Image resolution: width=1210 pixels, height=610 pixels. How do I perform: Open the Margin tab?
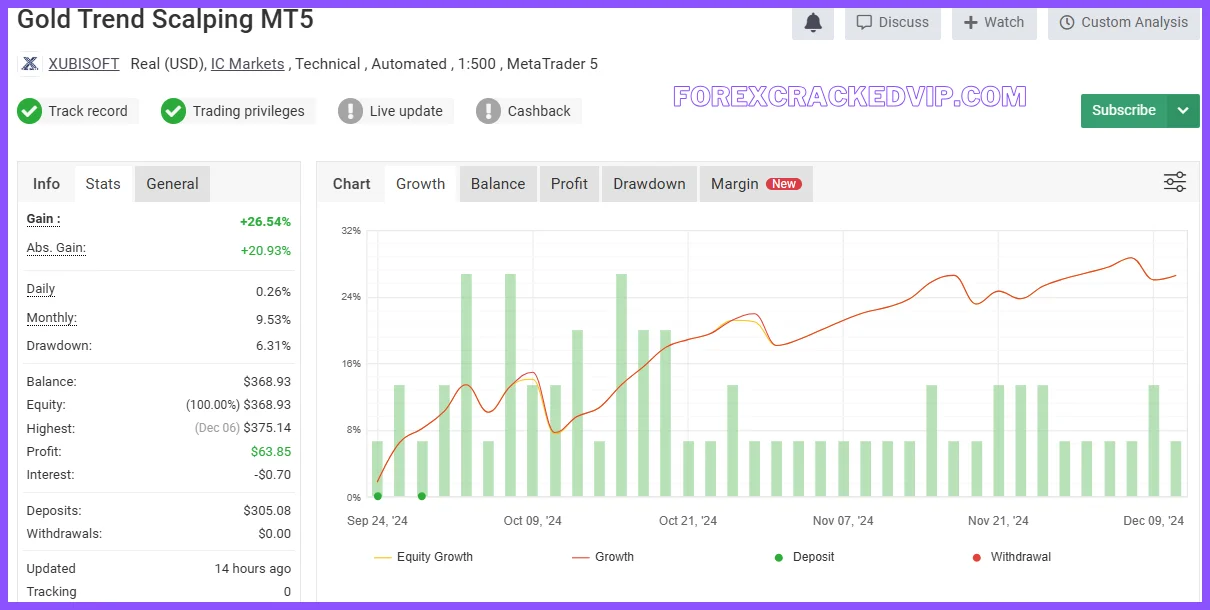[x=756, y=184]
